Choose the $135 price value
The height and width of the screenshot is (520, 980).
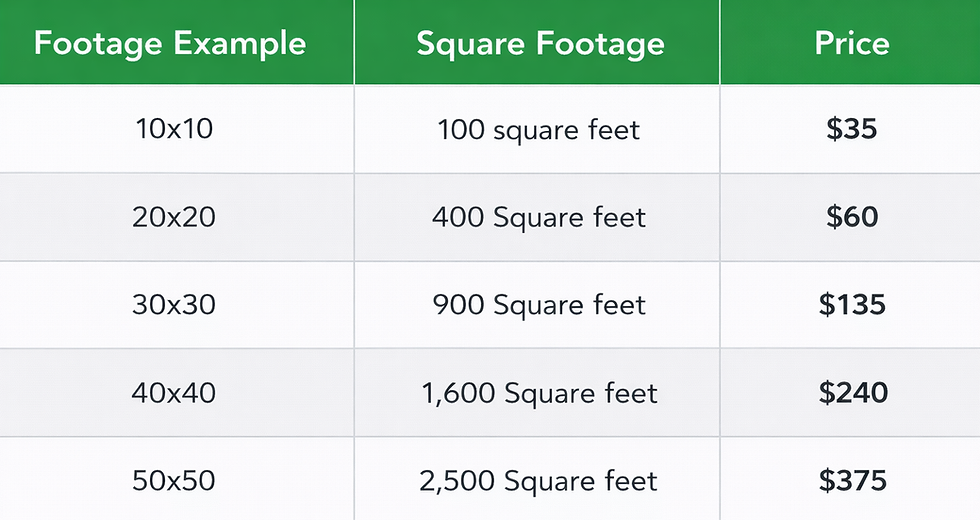click(852, 304)
